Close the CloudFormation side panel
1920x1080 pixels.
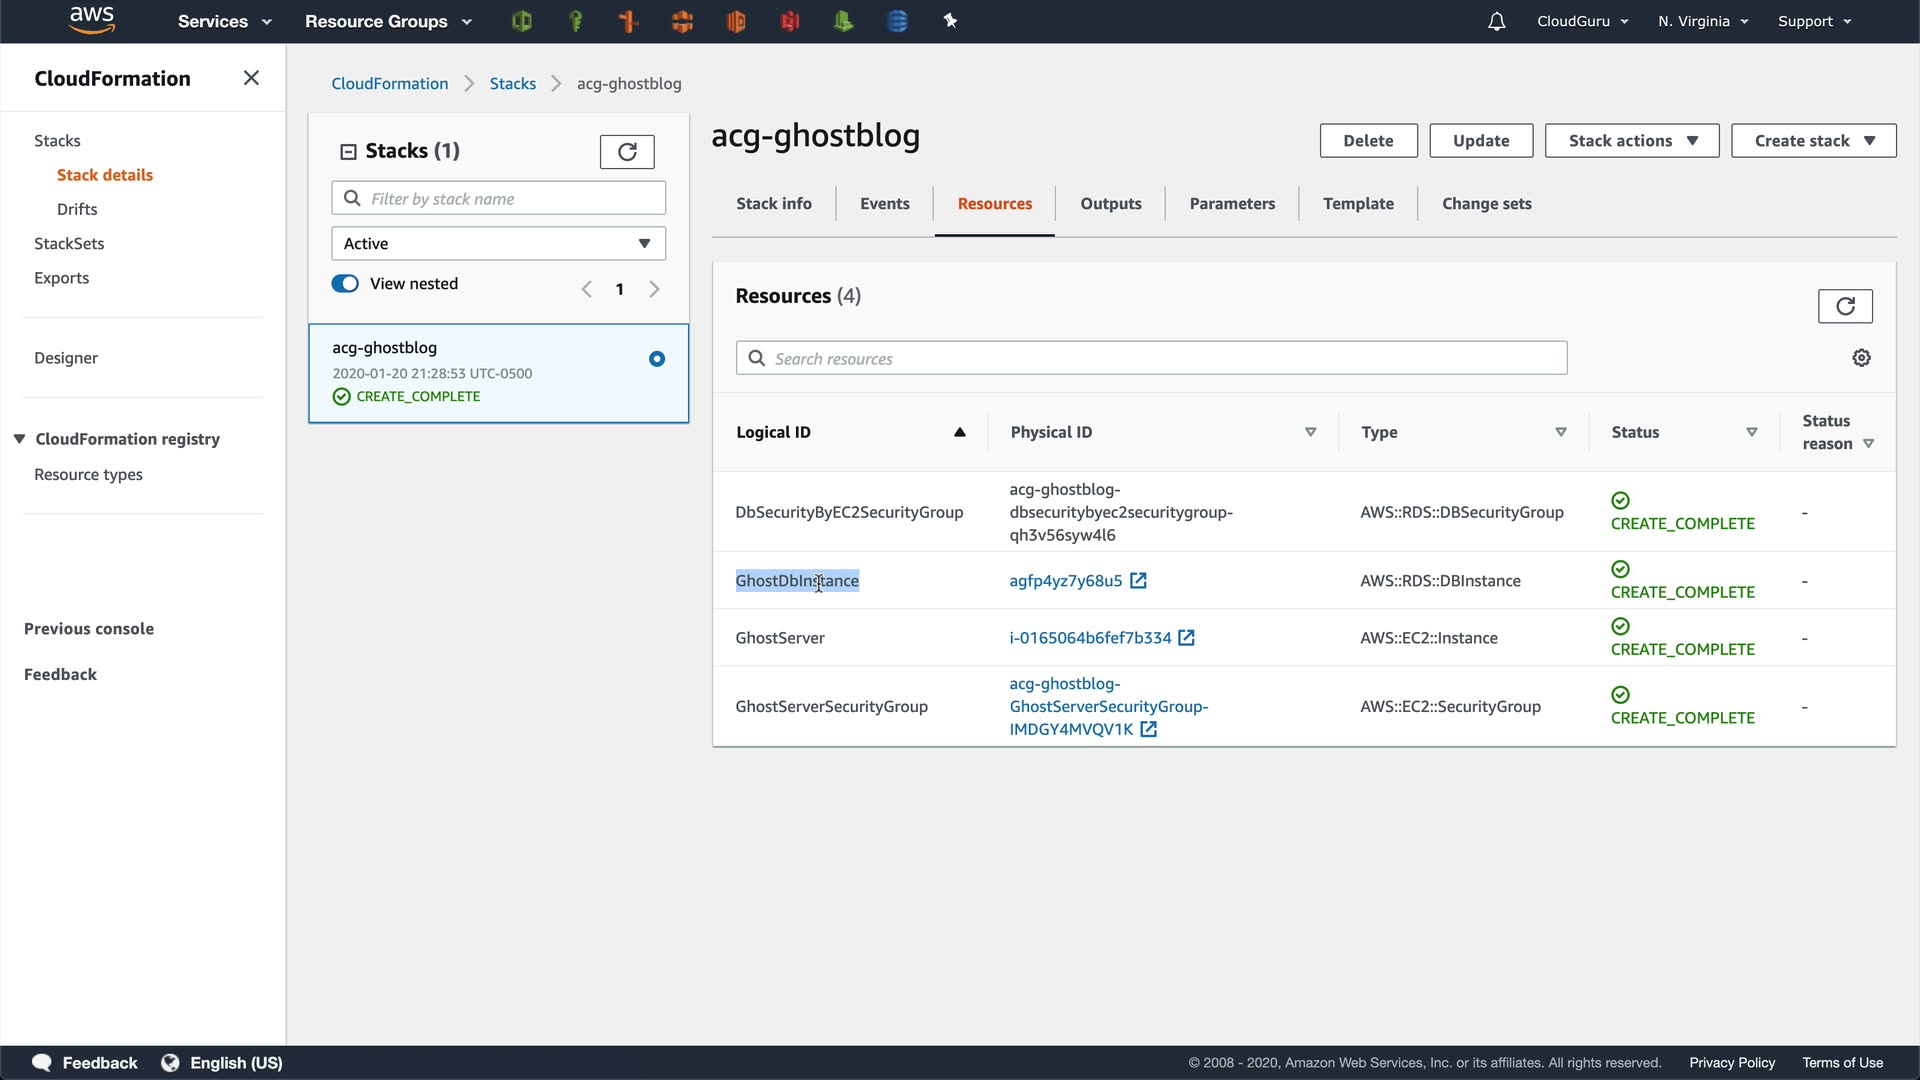pyautogui.click(x=251, y=78)
